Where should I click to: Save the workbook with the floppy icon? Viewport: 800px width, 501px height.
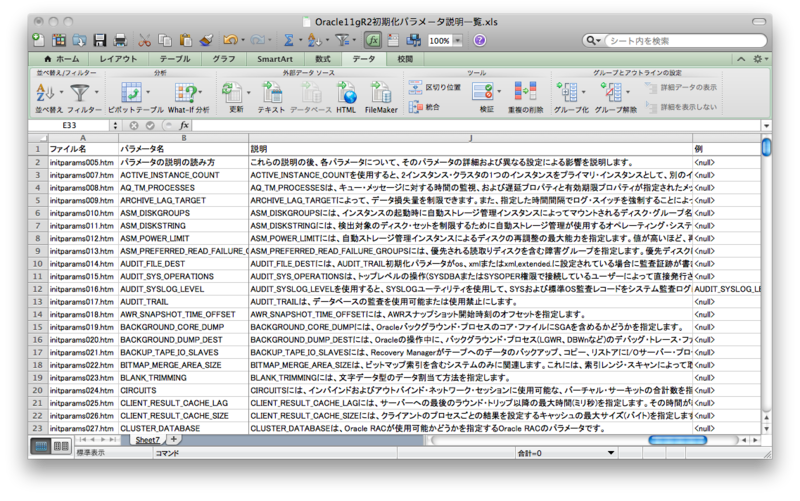100,40
